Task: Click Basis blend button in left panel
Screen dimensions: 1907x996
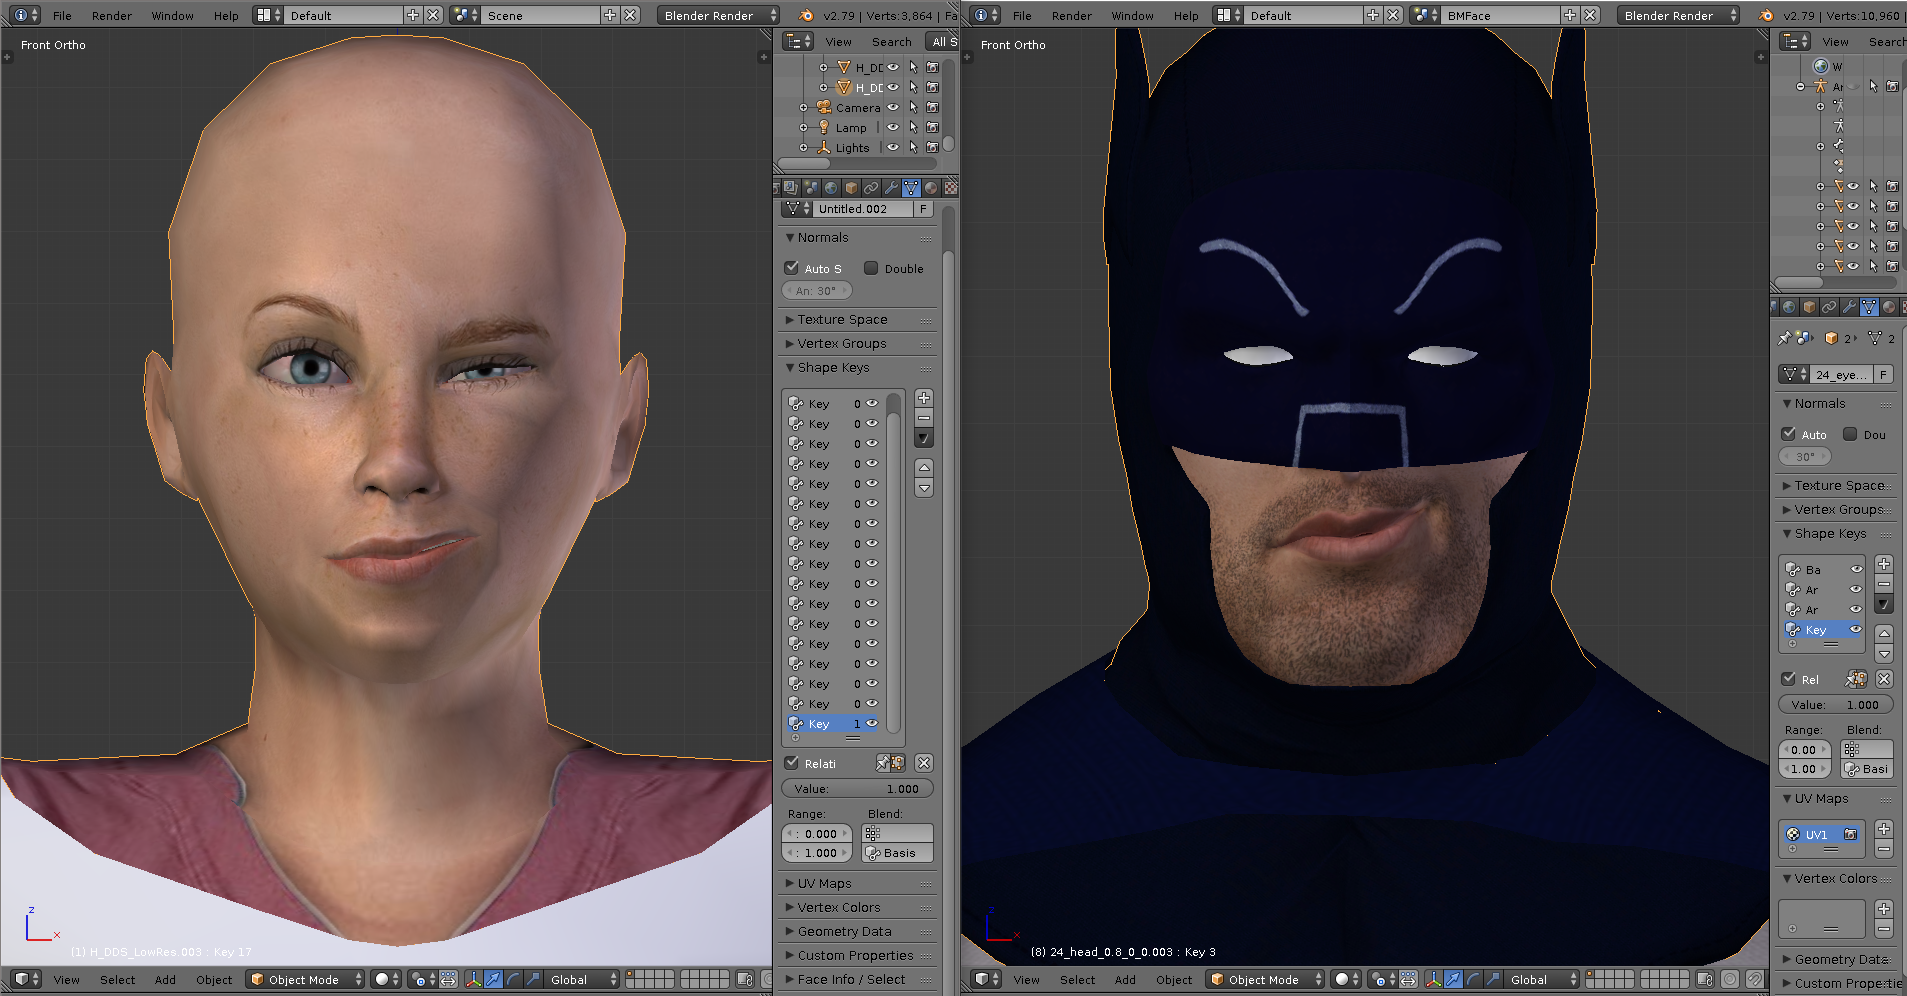Action: point(897,853)
